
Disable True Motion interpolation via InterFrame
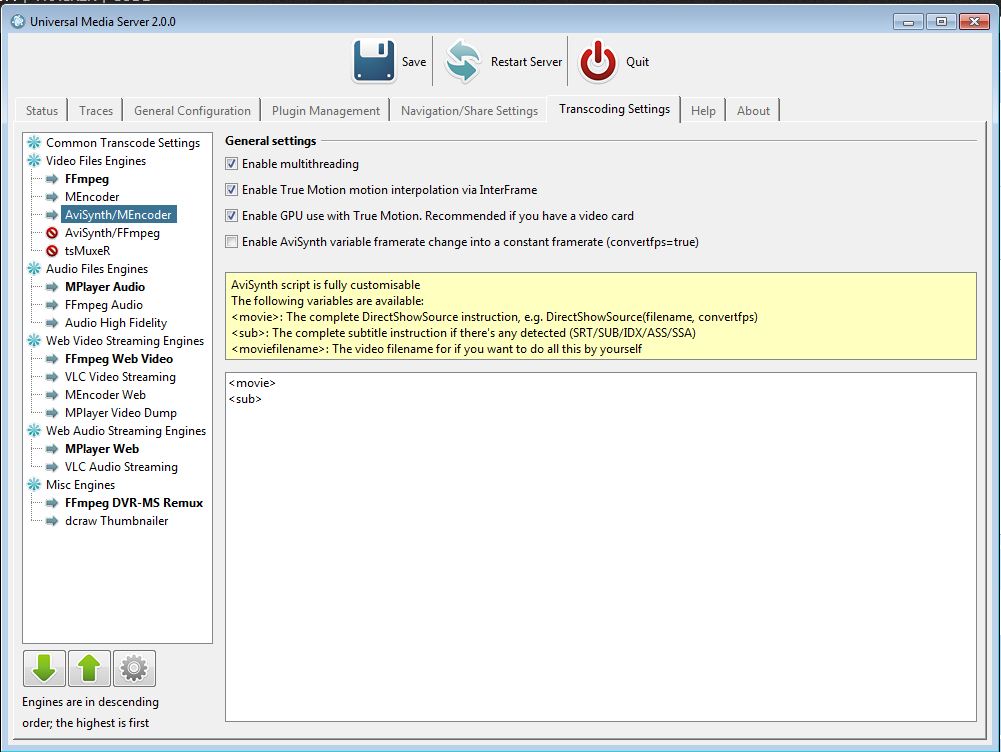coord(232,190)
